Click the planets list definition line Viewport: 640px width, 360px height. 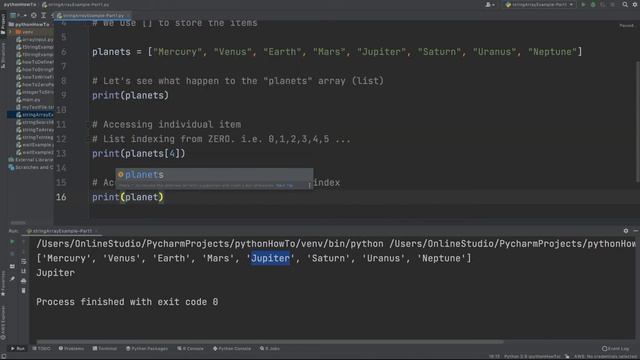coord(337,52)
